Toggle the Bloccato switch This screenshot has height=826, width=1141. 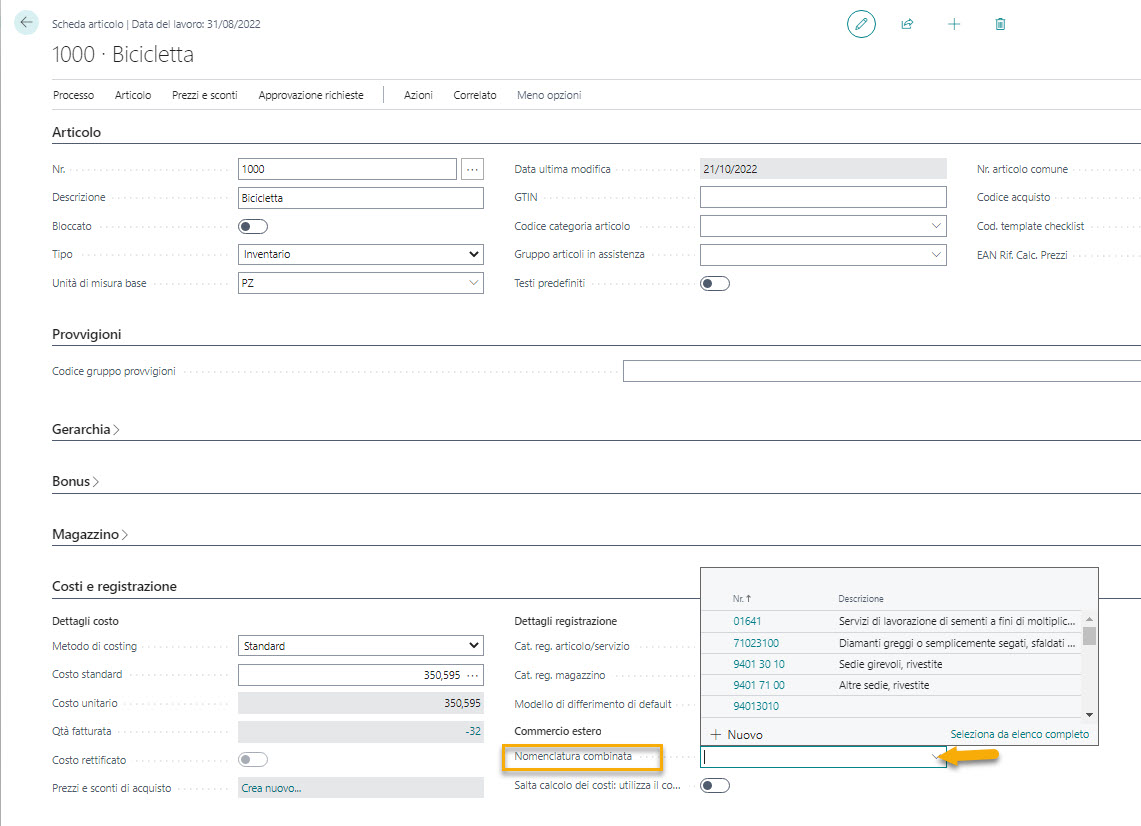pos(253,227)
